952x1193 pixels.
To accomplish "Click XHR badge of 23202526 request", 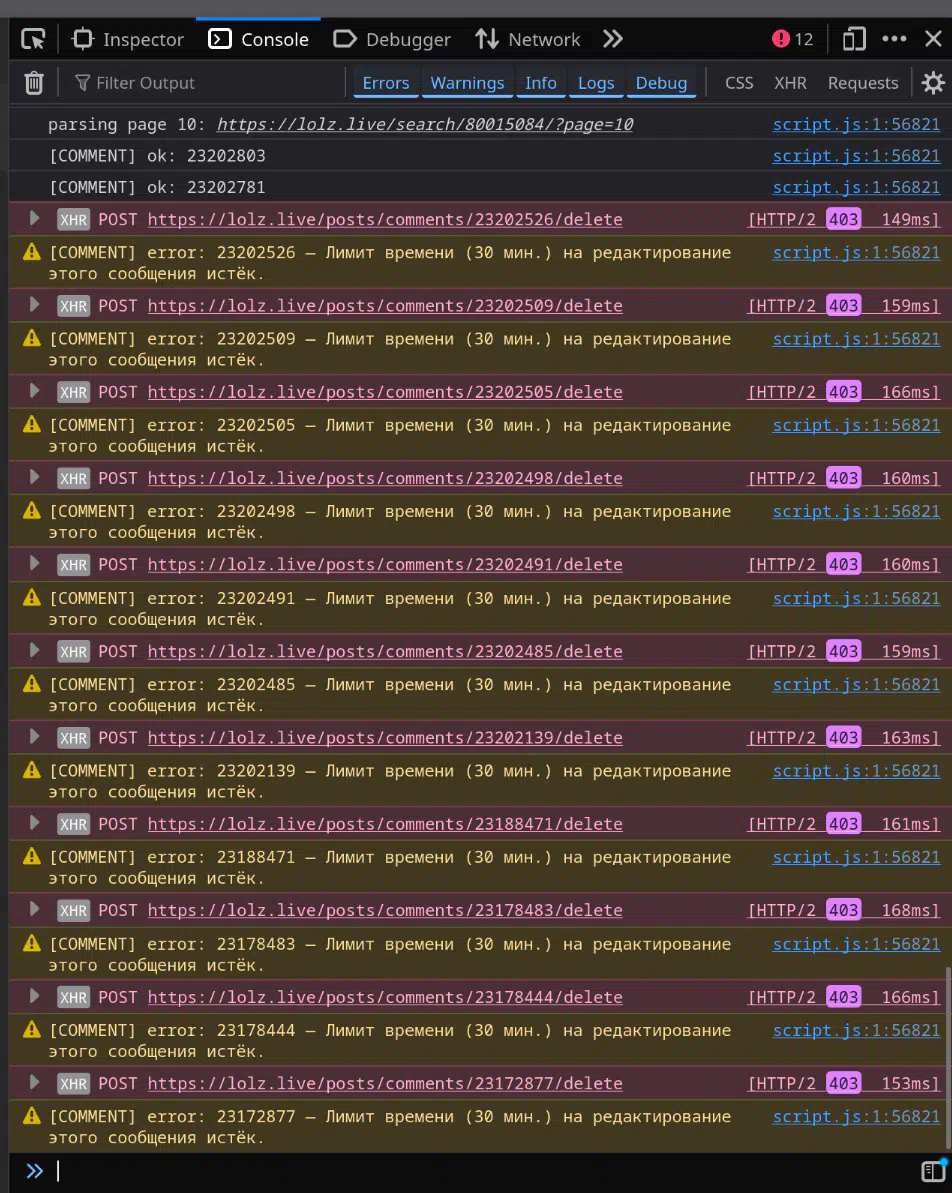I will click(73, 220).
